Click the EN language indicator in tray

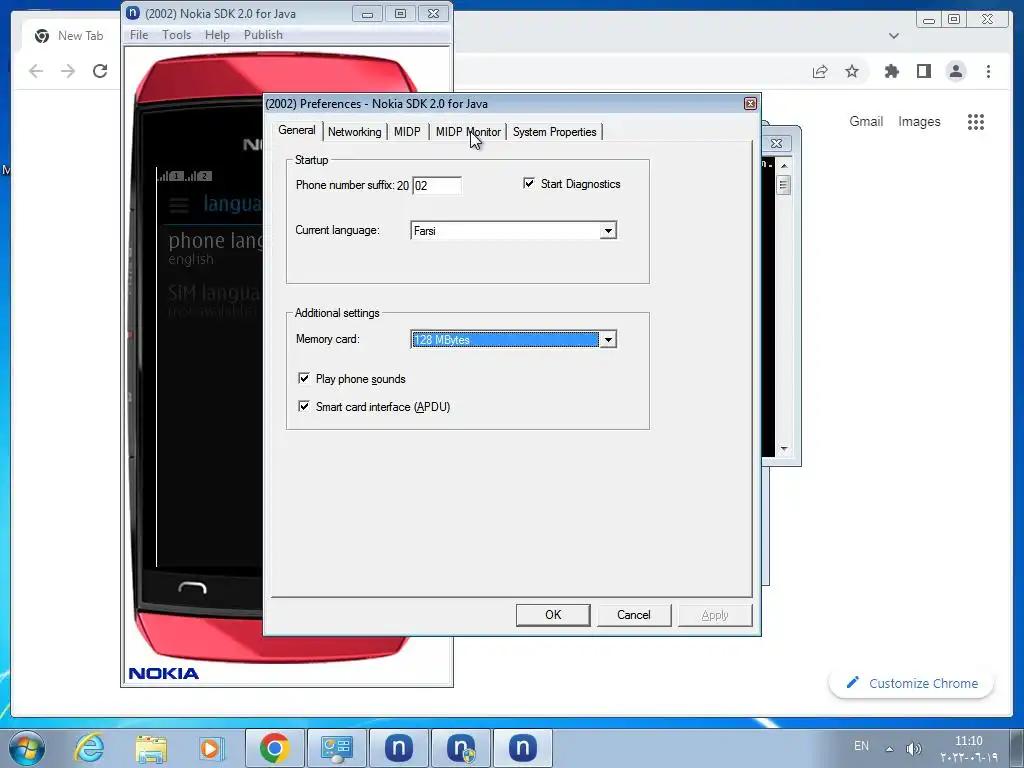(x=861, y=746)
